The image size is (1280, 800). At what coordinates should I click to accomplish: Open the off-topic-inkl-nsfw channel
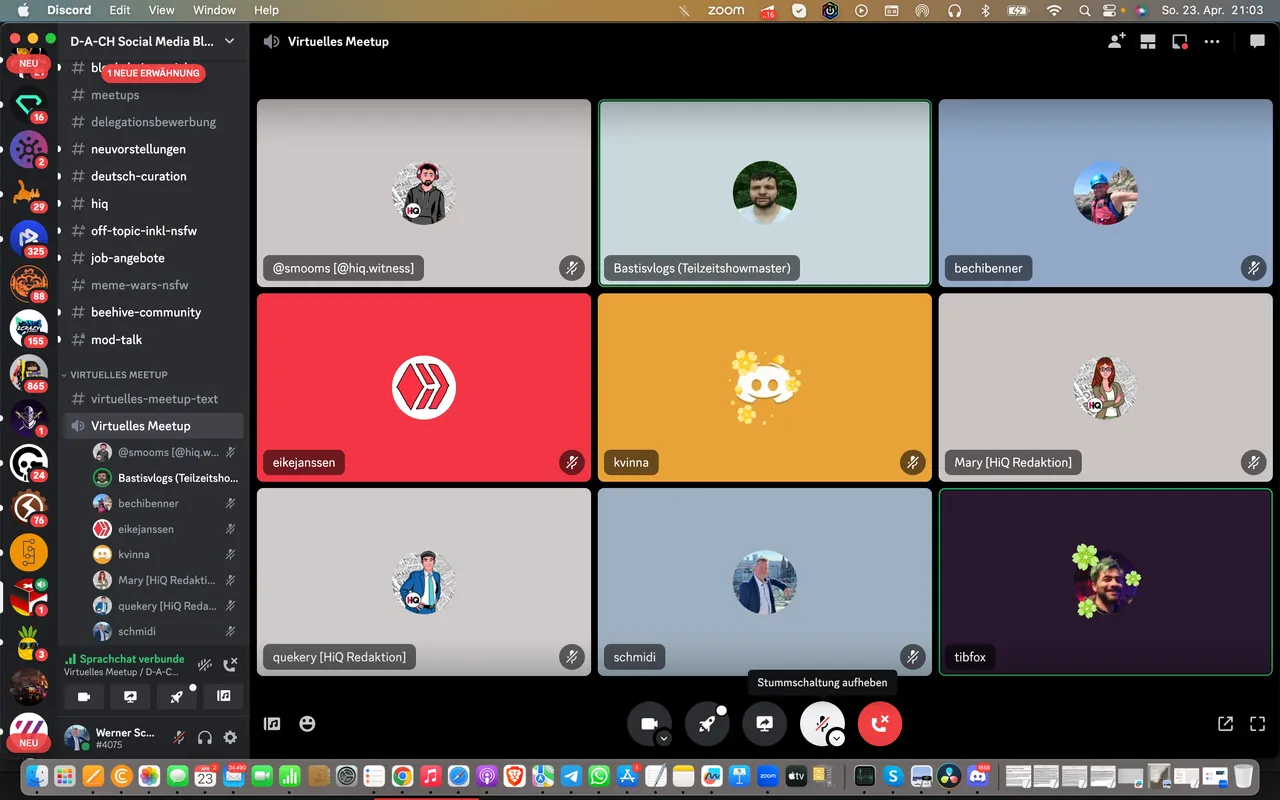click(151, 230)
